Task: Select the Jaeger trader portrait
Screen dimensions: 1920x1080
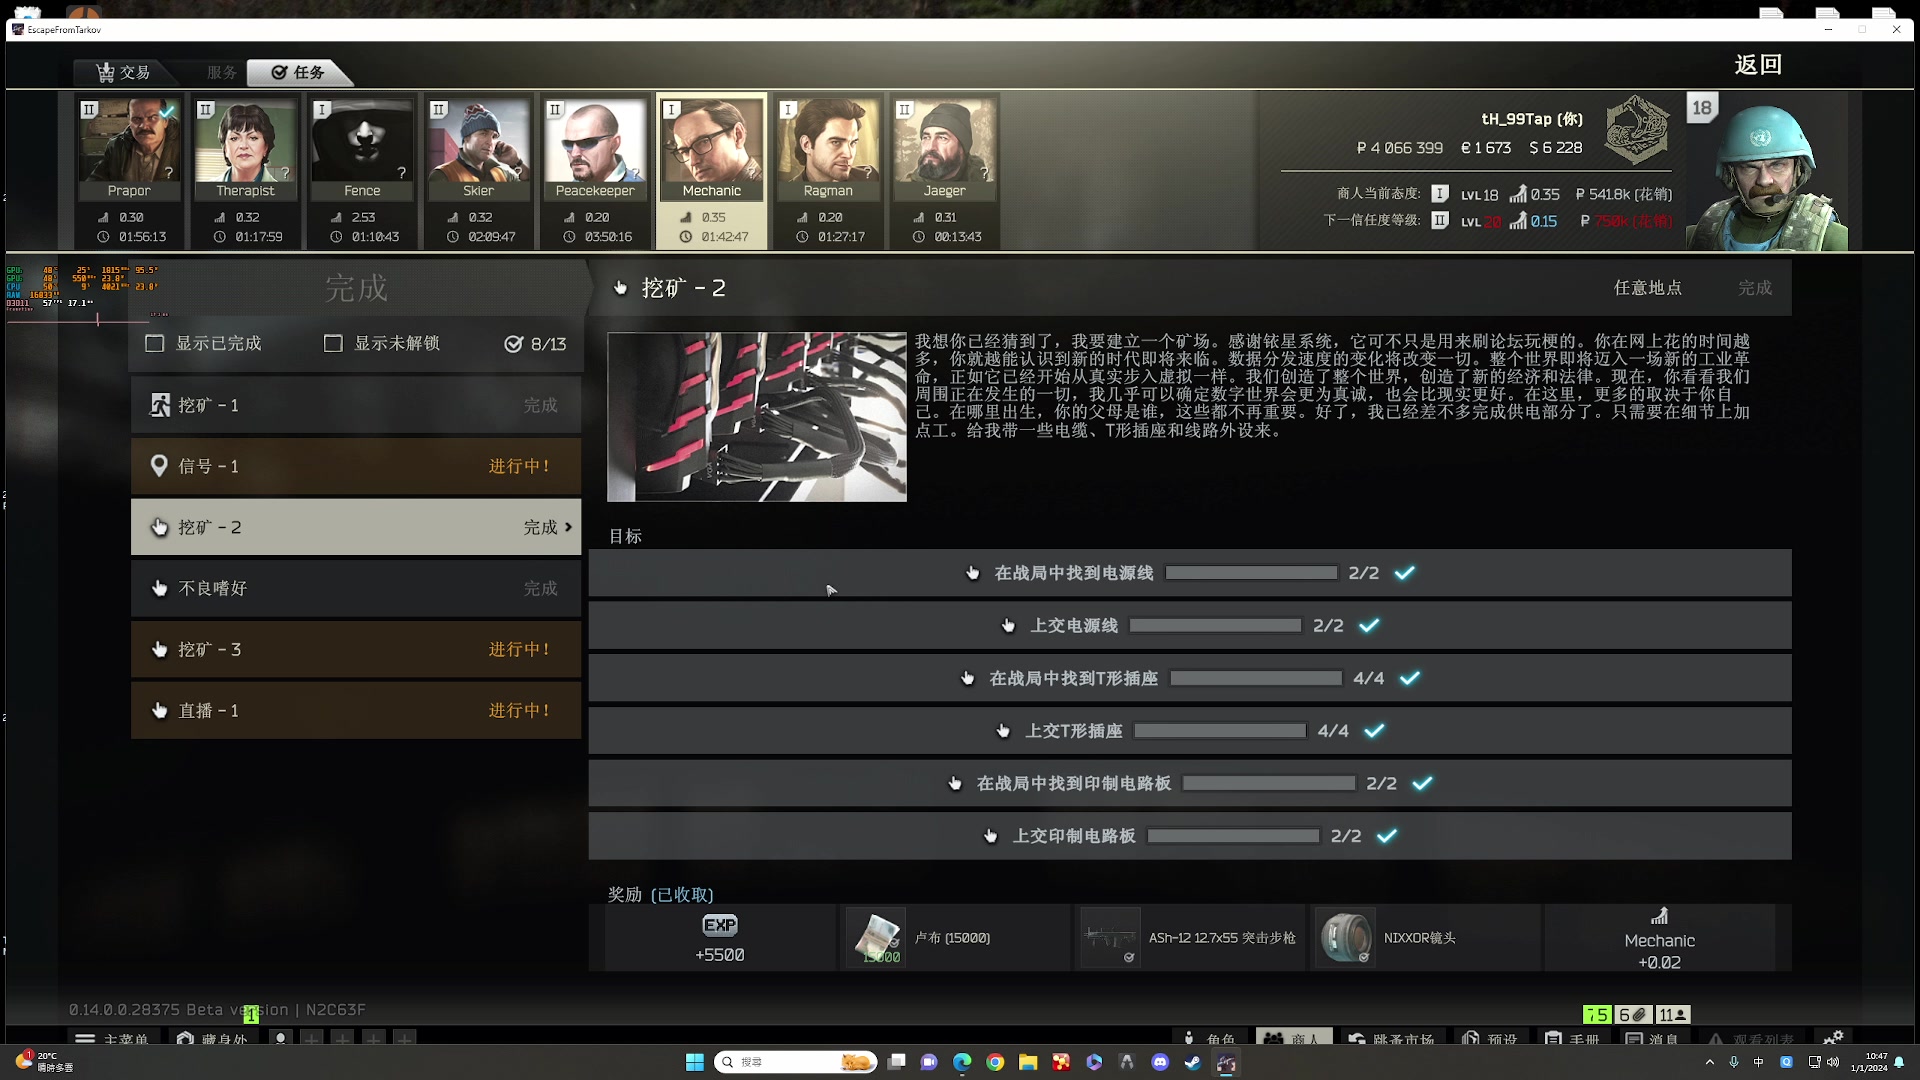Action: tap(944, 149)
